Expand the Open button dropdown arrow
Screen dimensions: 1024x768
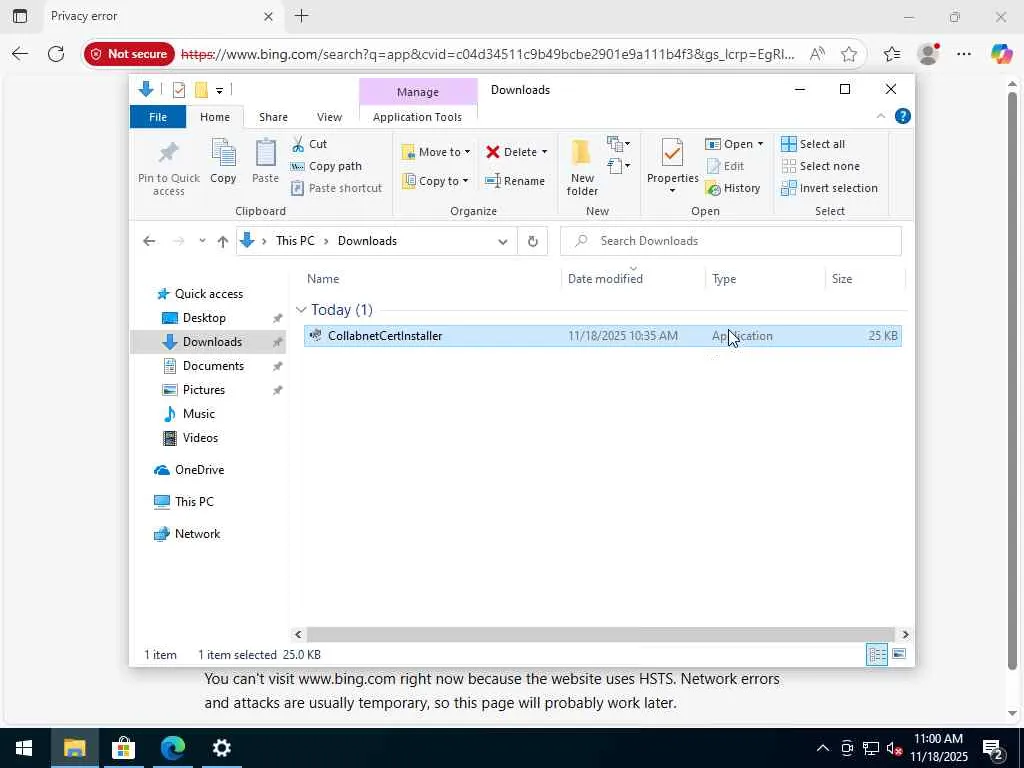[x=760, y=144]
